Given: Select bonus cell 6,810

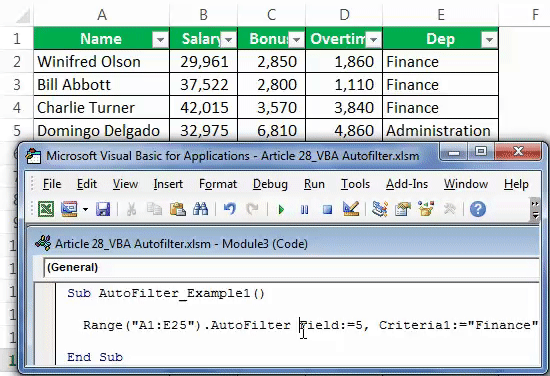Looking at the screenshot, I should pyautogui.click(x=271, y=130).
